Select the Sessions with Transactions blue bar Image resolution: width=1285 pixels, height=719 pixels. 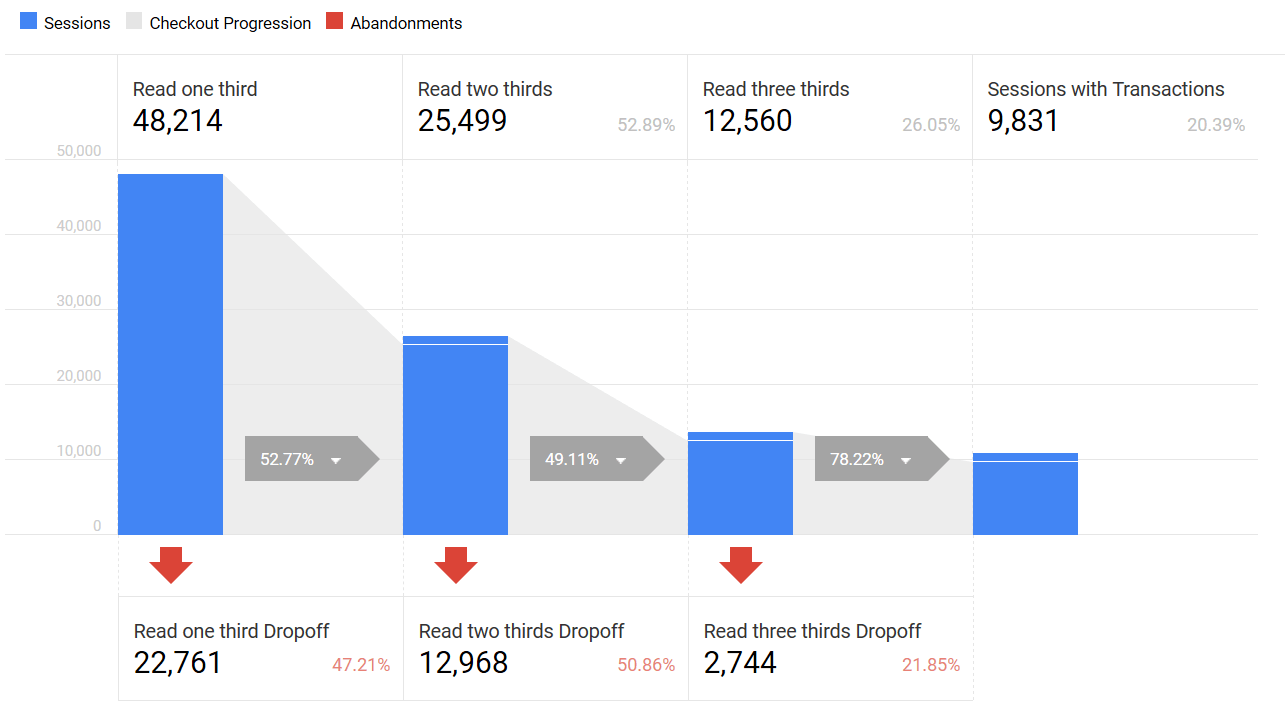(1025, 494)
